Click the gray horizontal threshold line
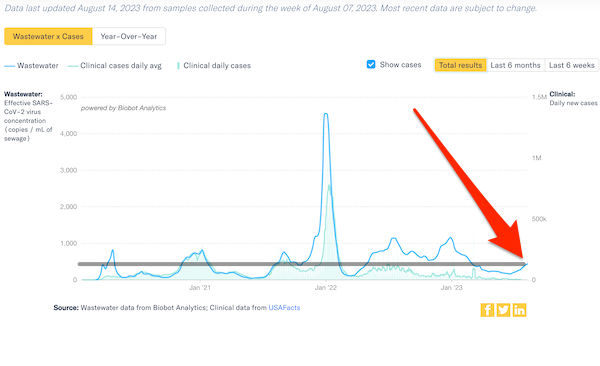Viewport: 600px width, 366px height. click(x=302, y=264)
